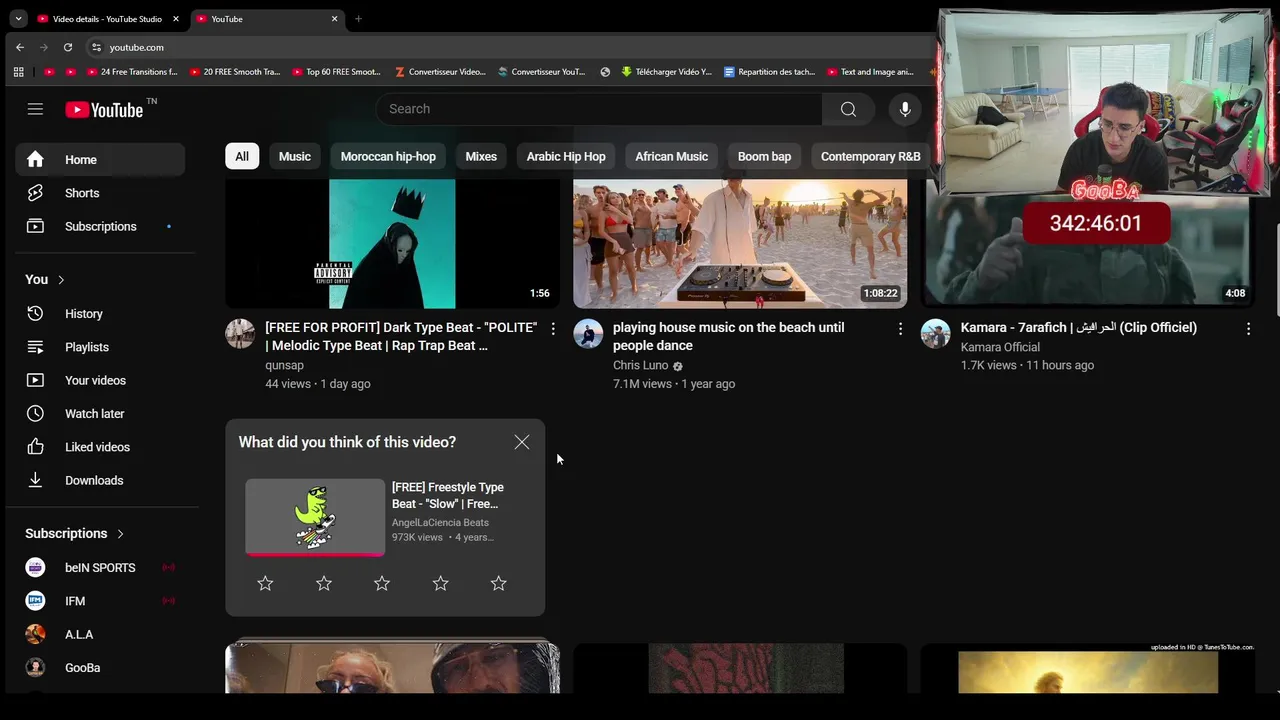The width and height of the screenshot is (1280, 720).
Task: Expand the Subscriptions section heading
Action: (x=75, y=534)
